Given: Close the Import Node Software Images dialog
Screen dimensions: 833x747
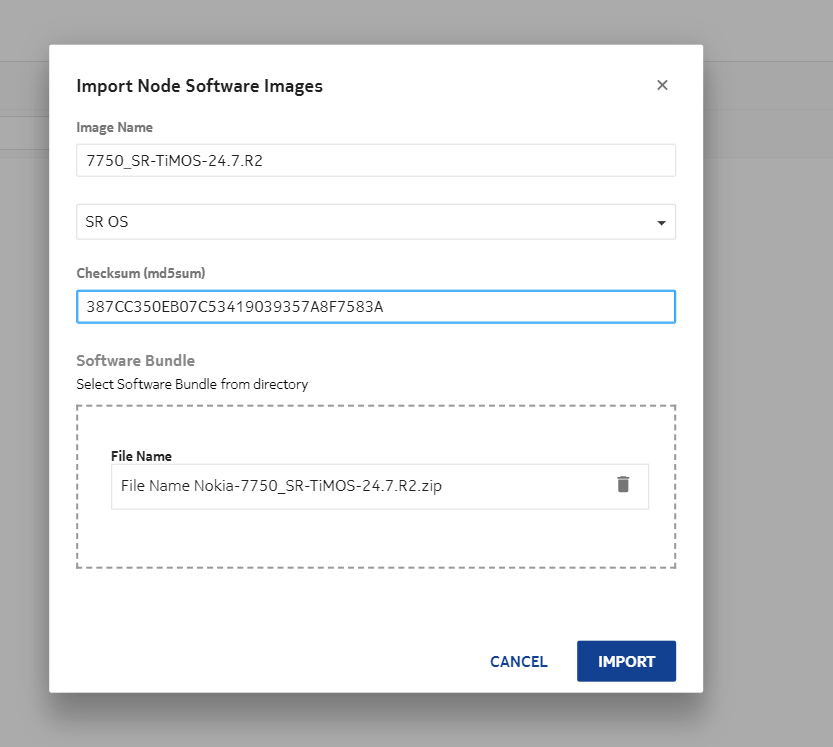Looking at the screenshot, I should (x=662, y=85).
